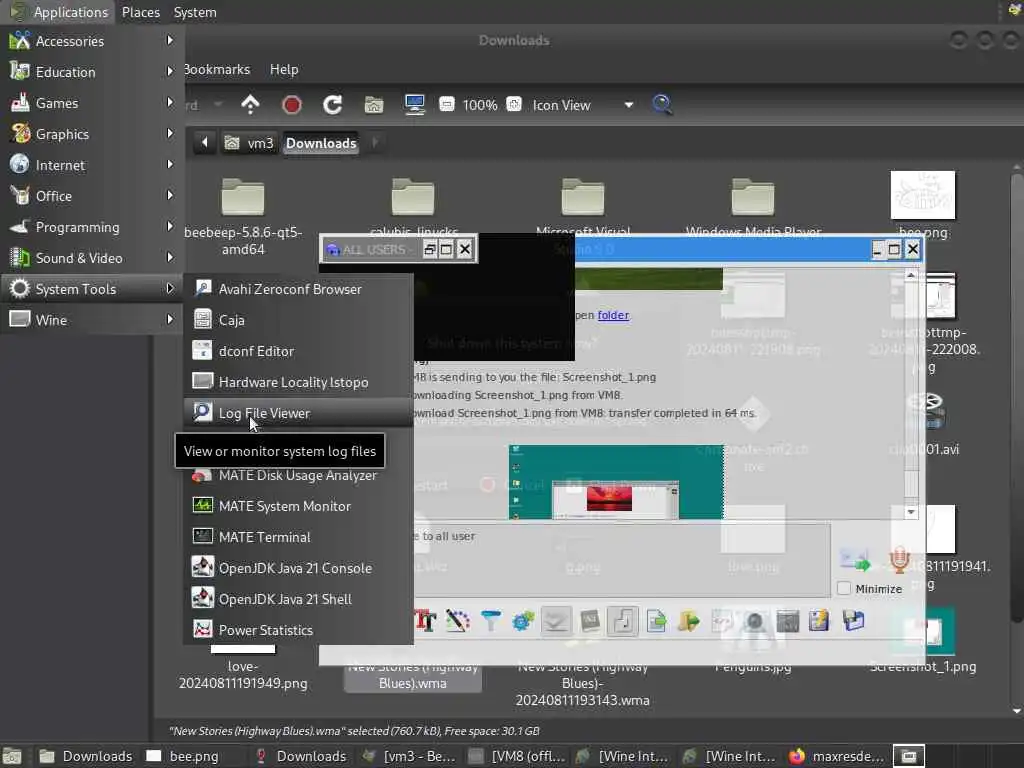Screen dimensions: 1024x768
Task: Click the Wine category icon
Action: tap(20, 319)
